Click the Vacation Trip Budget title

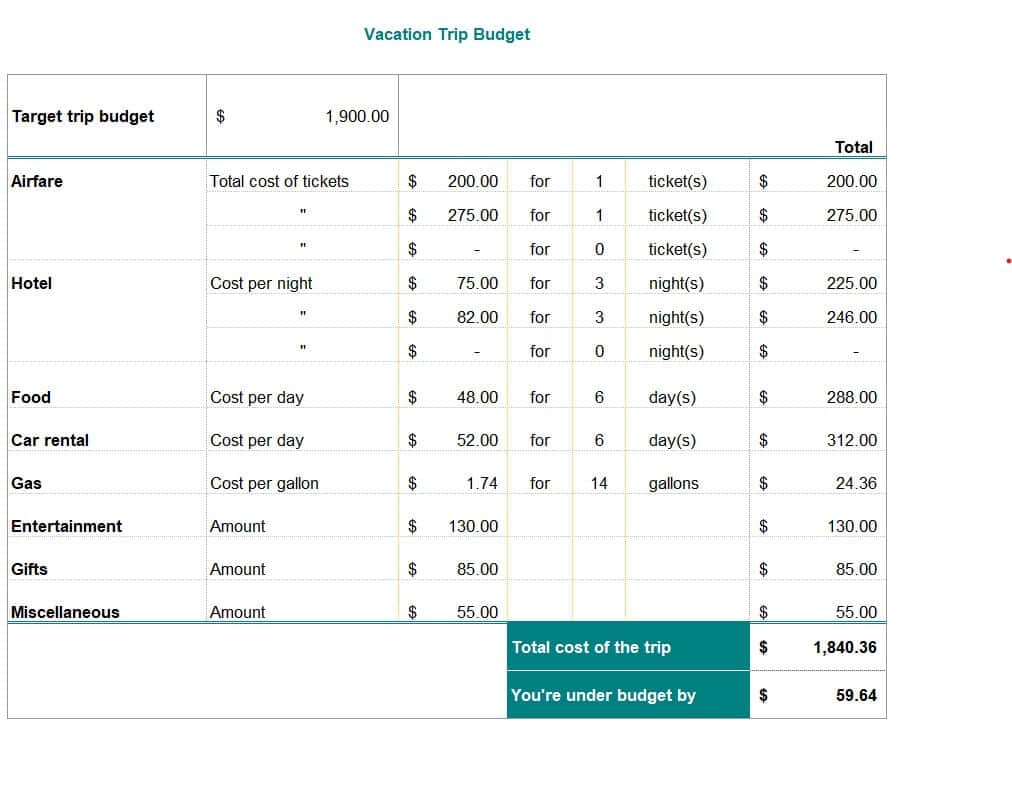446,34
